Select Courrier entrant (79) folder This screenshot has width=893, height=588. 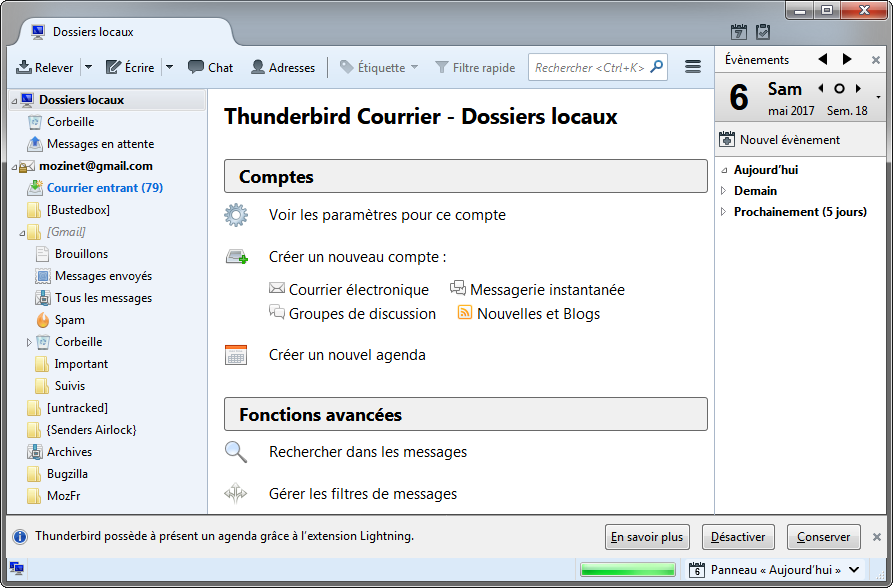pos(105,187)
